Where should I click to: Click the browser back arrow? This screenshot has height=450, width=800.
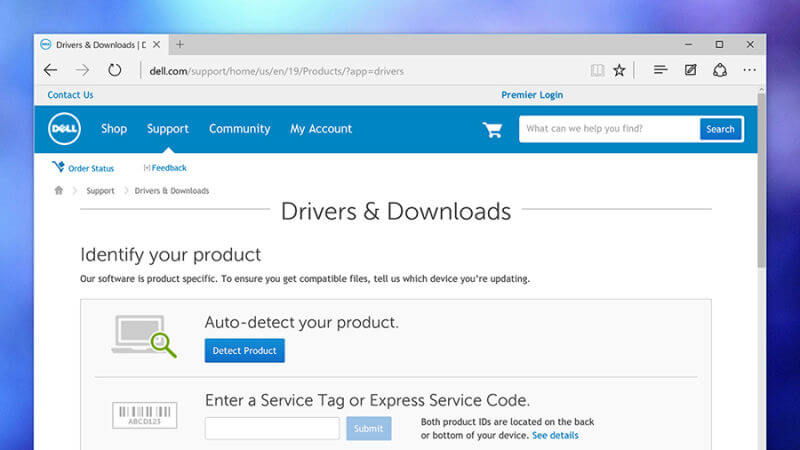51,70
